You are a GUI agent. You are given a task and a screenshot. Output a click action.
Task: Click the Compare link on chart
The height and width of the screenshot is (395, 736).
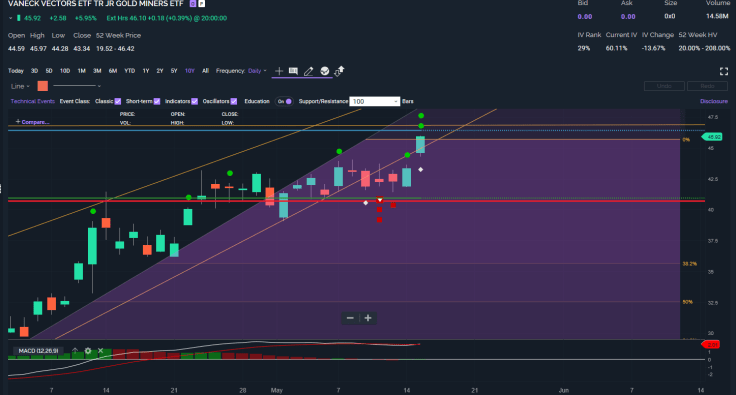coord(32,122)
